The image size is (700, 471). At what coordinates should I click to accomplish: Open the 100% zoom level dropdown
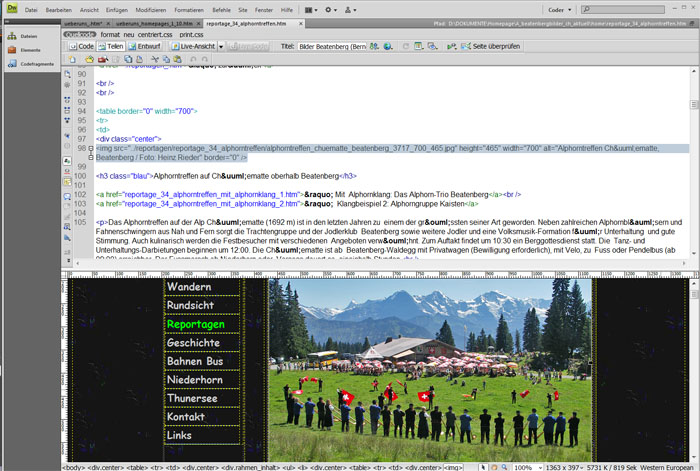coord(528,467)
